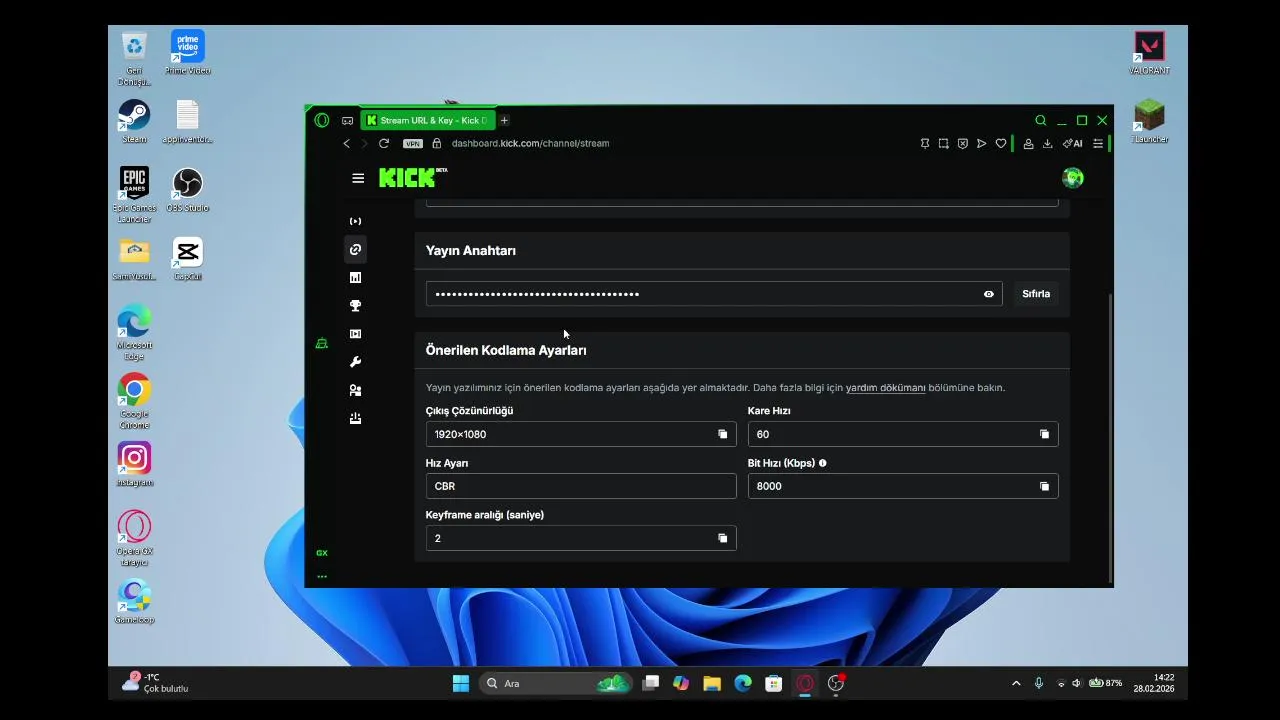Open the trophy achievements sidebar icon

coord(355,306)
